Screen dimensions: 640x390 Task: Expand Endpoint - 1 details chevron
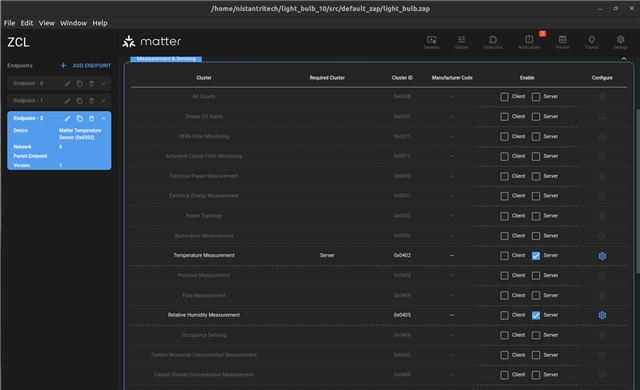tap(104, 101)
